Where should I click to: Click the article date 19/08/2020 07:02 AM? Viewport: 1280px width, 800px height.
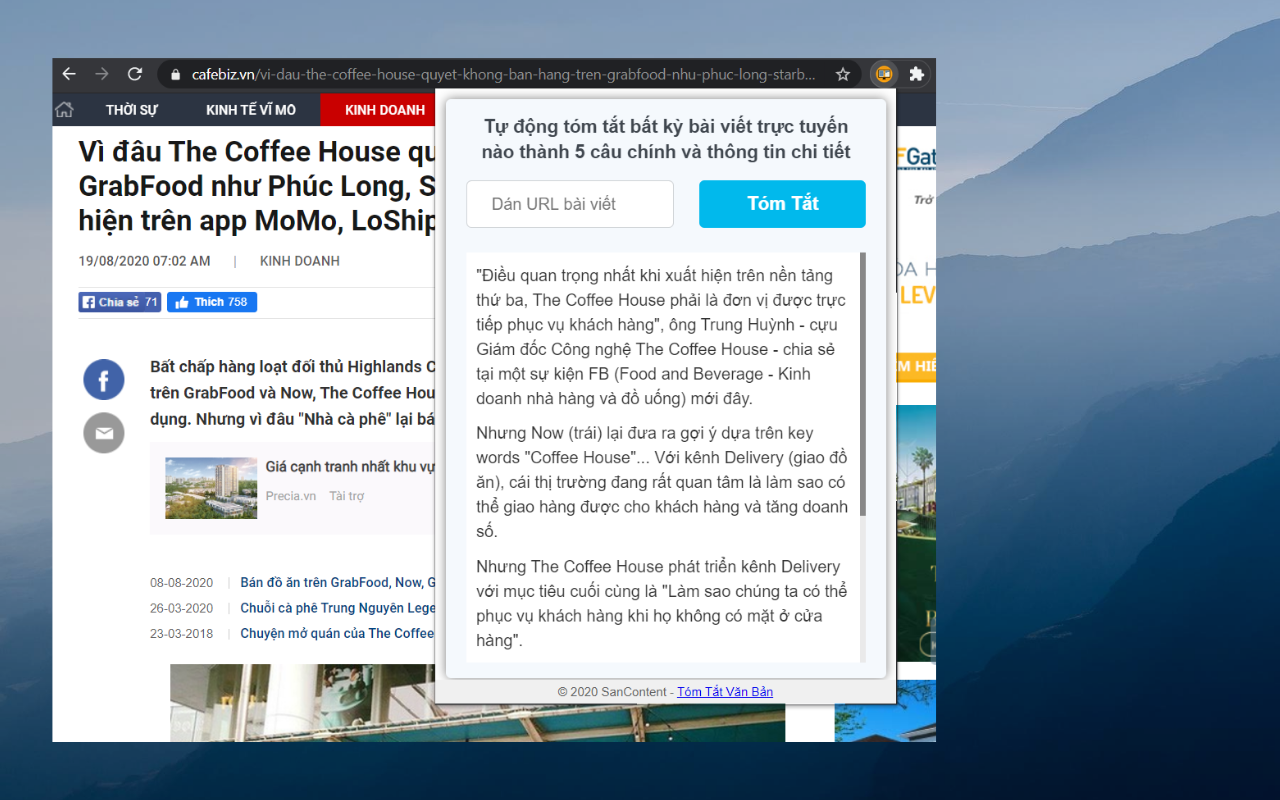click(145, 261)
